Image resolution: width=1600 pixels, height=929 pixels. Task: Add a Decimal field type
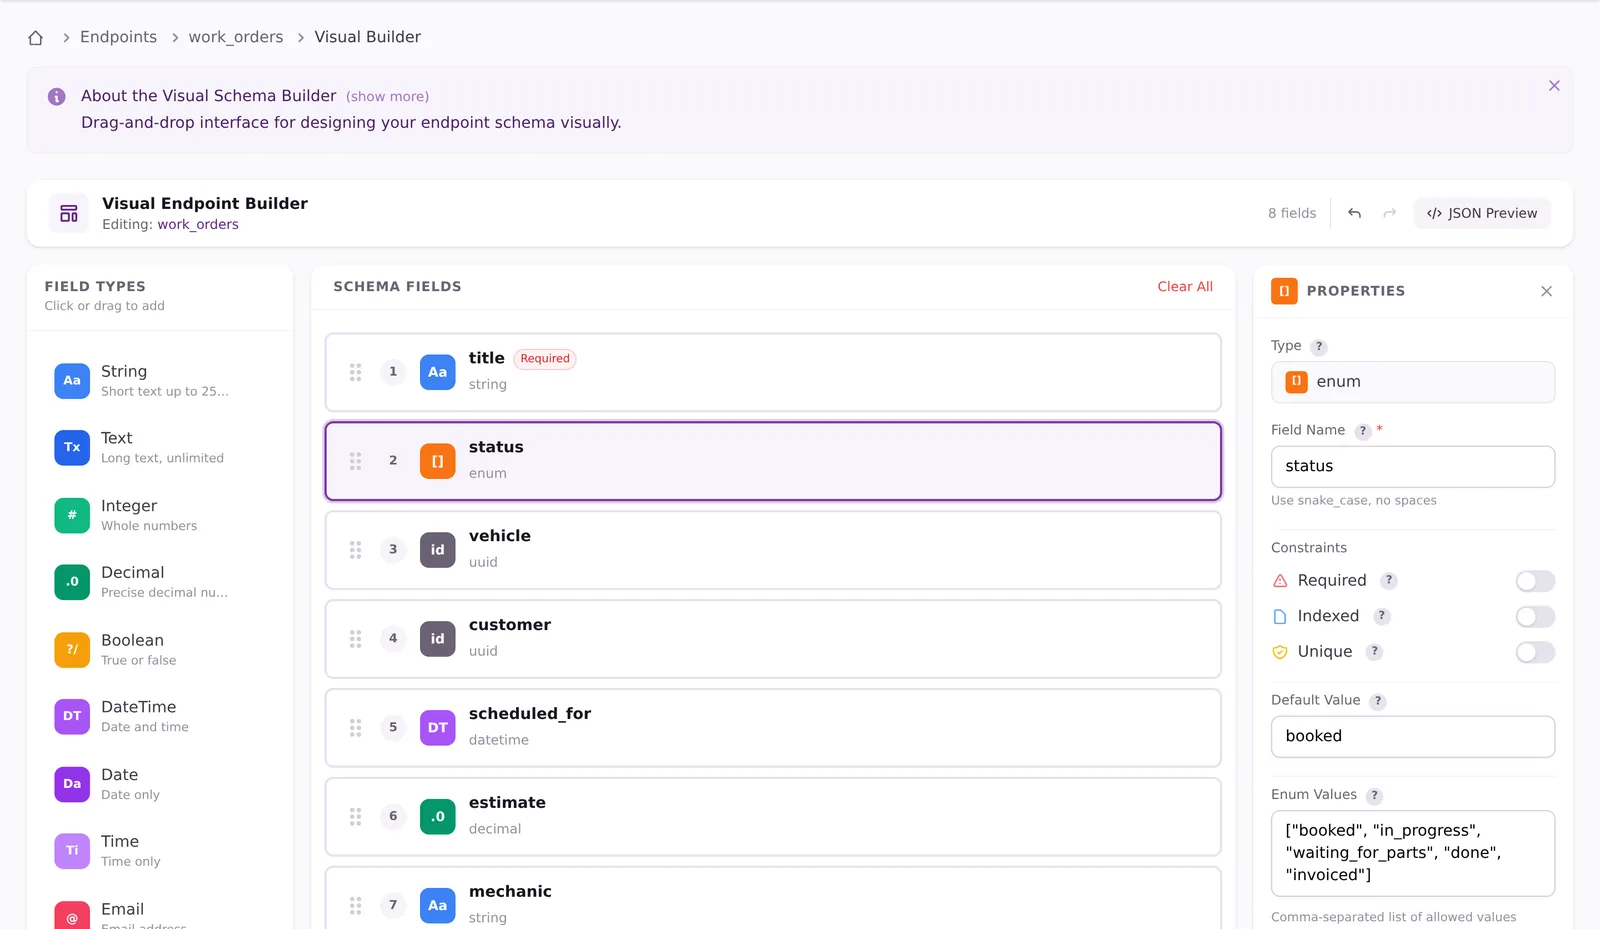[x=160, y=582]
